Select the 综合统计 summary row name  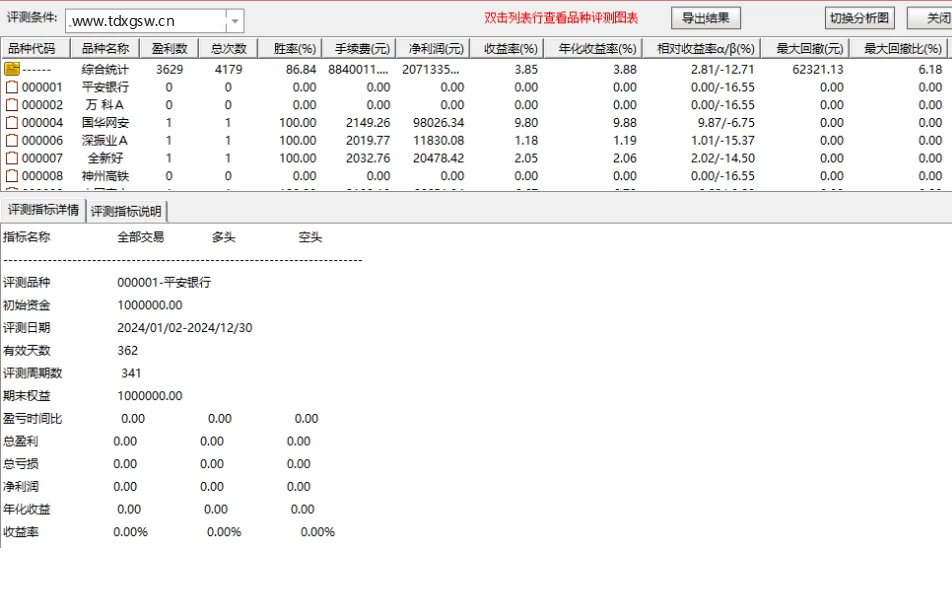click(x=105, y=70)
